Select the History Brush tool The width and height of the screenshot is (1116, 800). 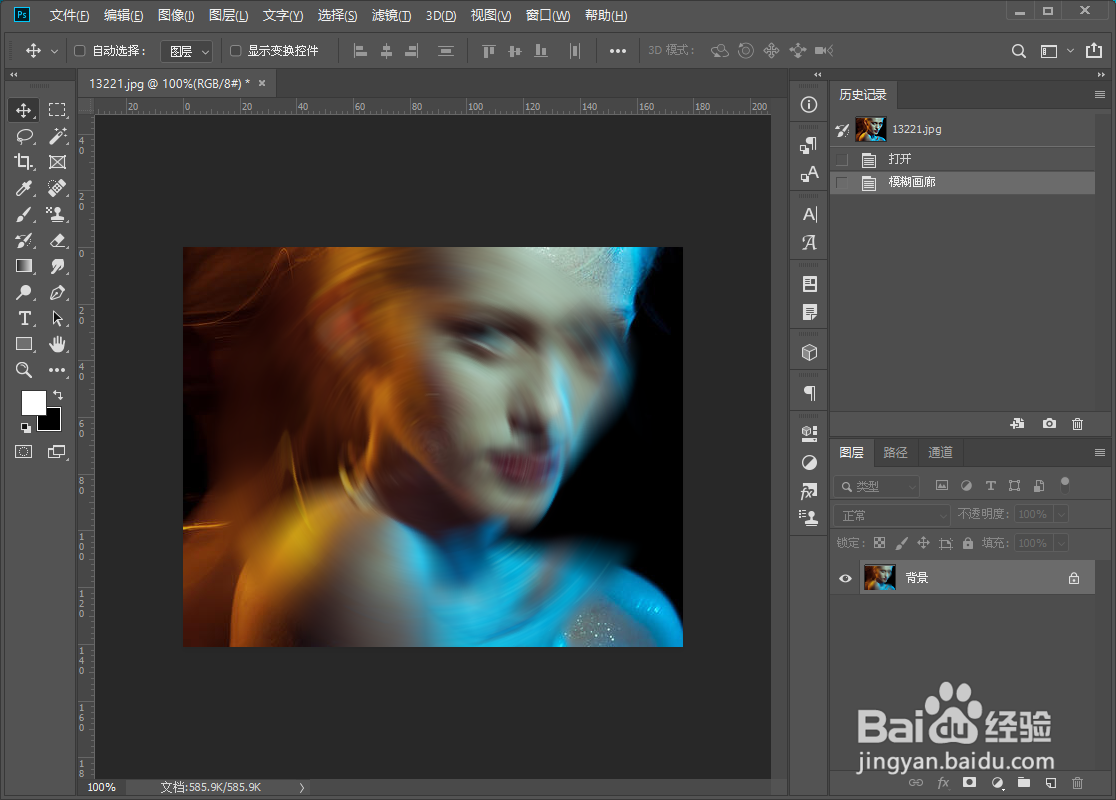pyautogui.click(x=23, y=241)
